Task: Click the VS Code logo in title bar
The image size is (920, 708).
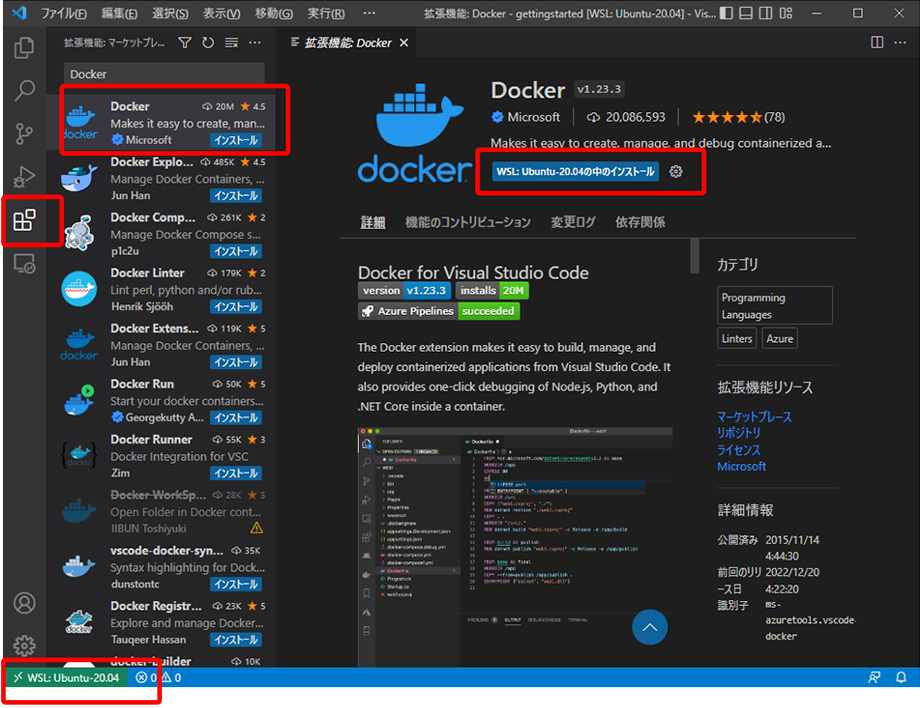Action: (x=19, y=13)
